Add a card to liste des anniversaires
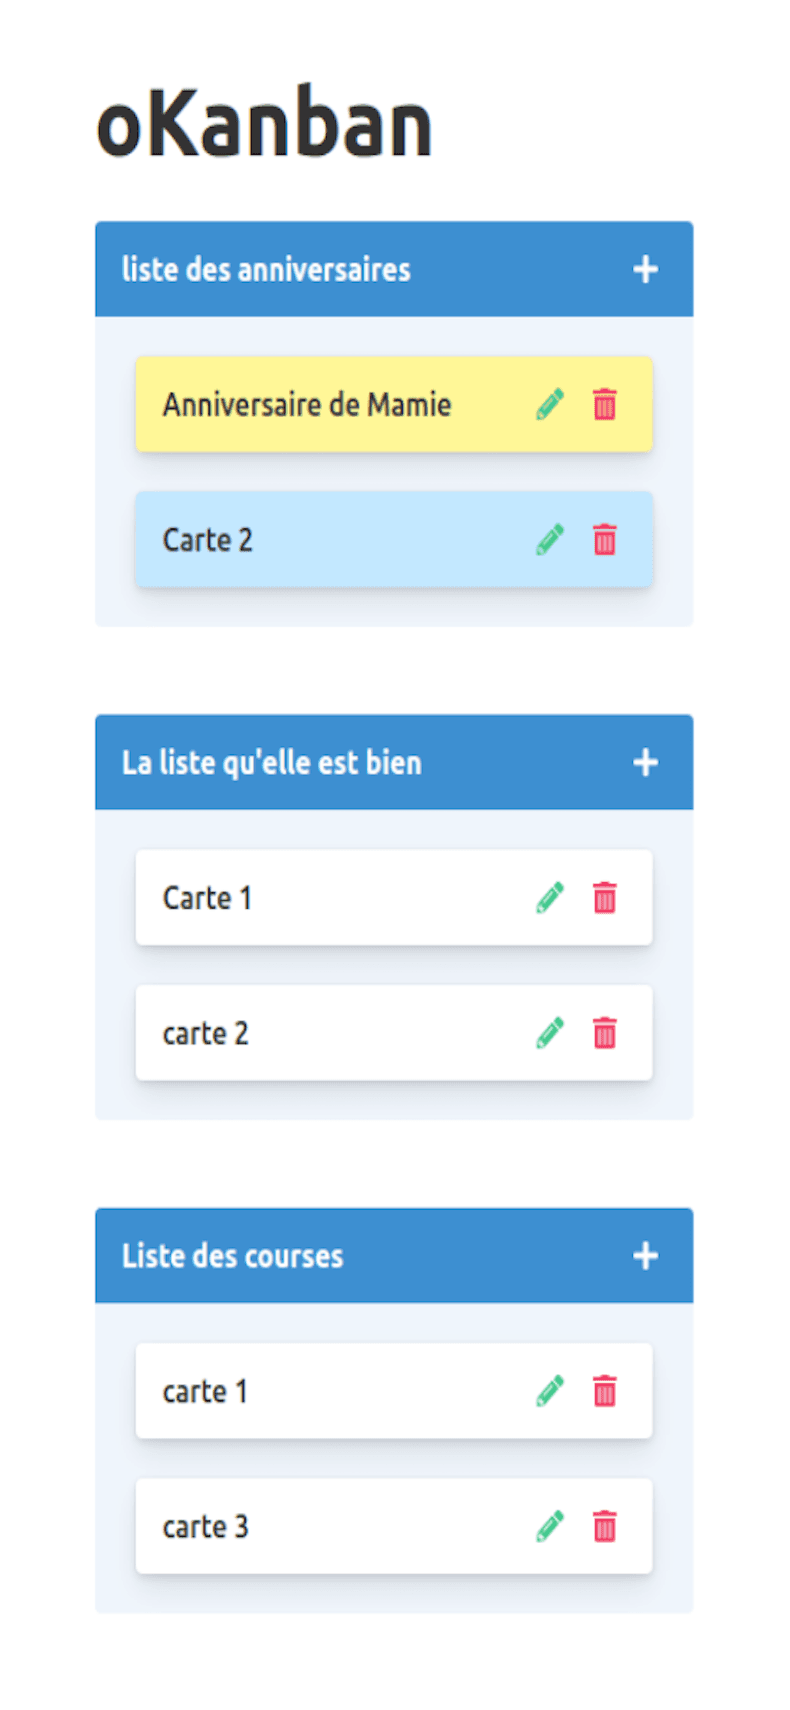This screenshot has width=790, height=1710. point(645,269)
